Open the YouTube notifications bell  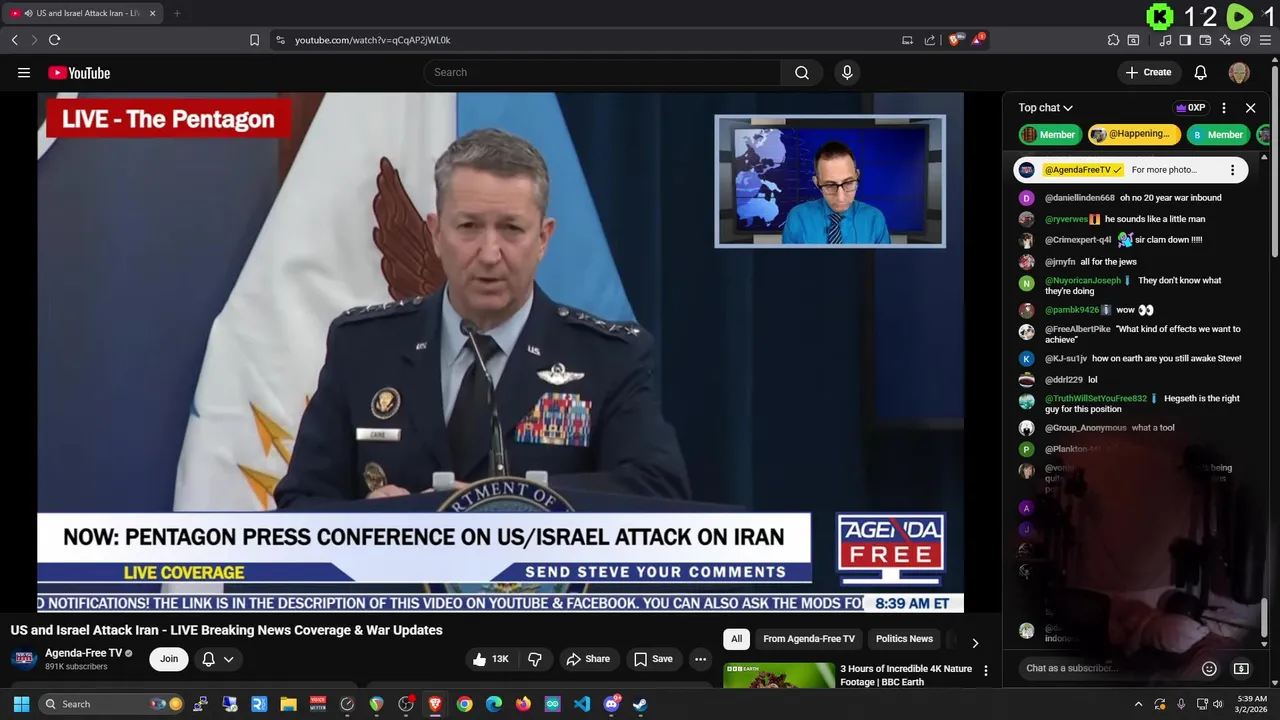[1201, 72]
